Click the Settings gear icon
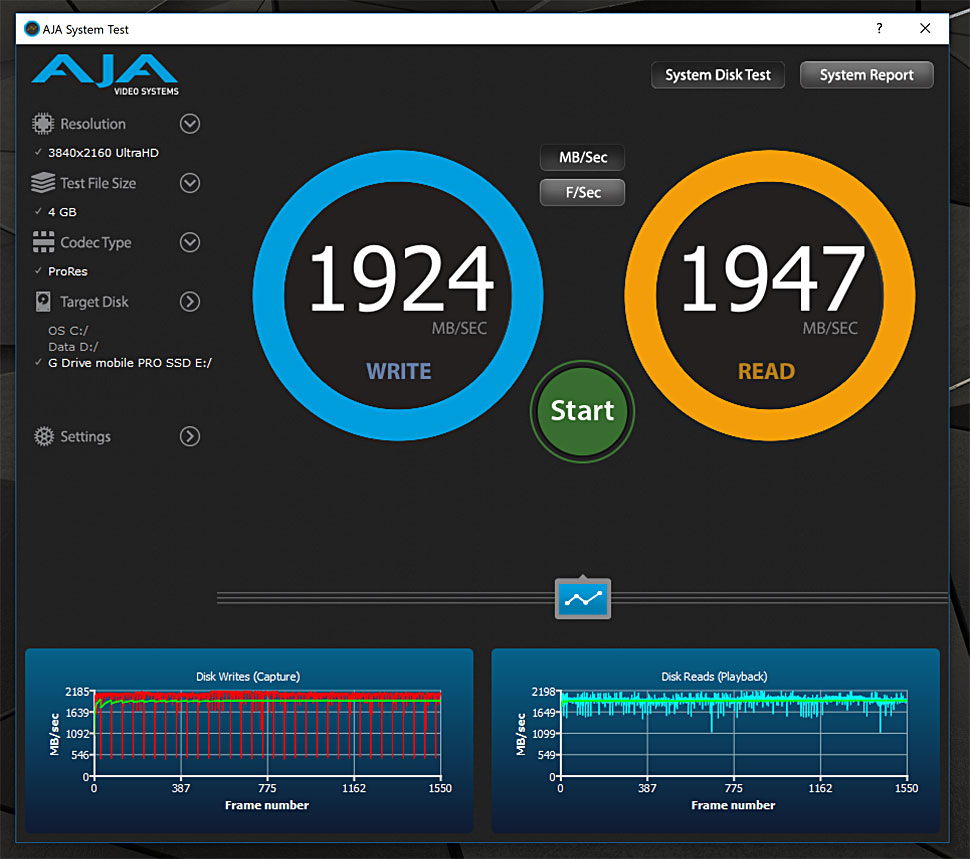The width and height of the screenshot is (970, 859). [x=43, y=437]
